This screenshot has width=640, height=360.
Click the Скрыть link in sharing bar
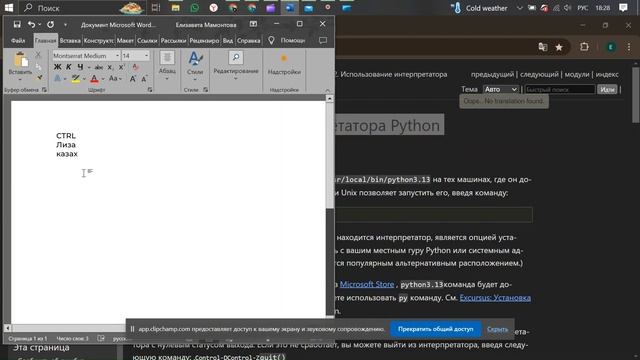[497, 329]
